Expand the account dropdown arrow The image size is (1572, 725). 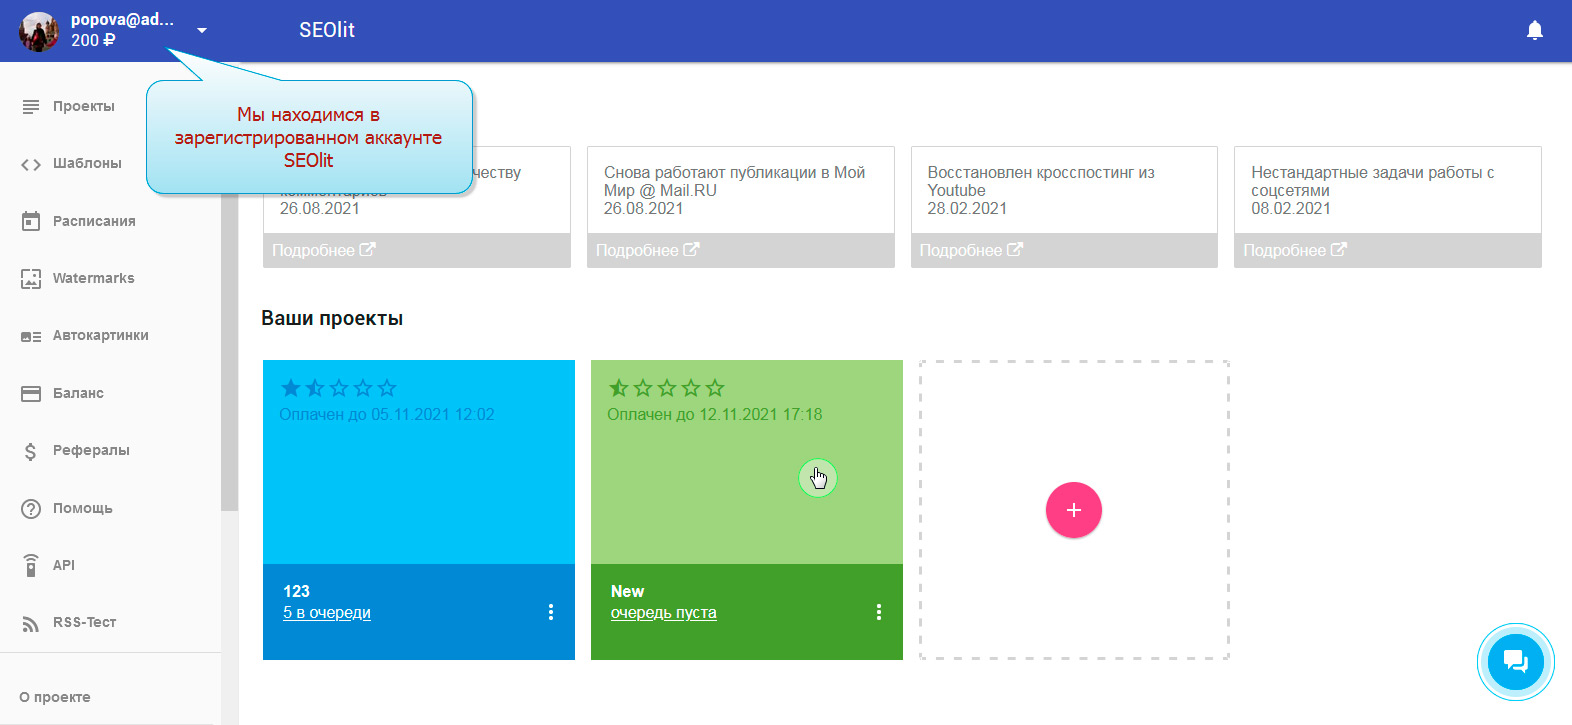tap(202, 30)
